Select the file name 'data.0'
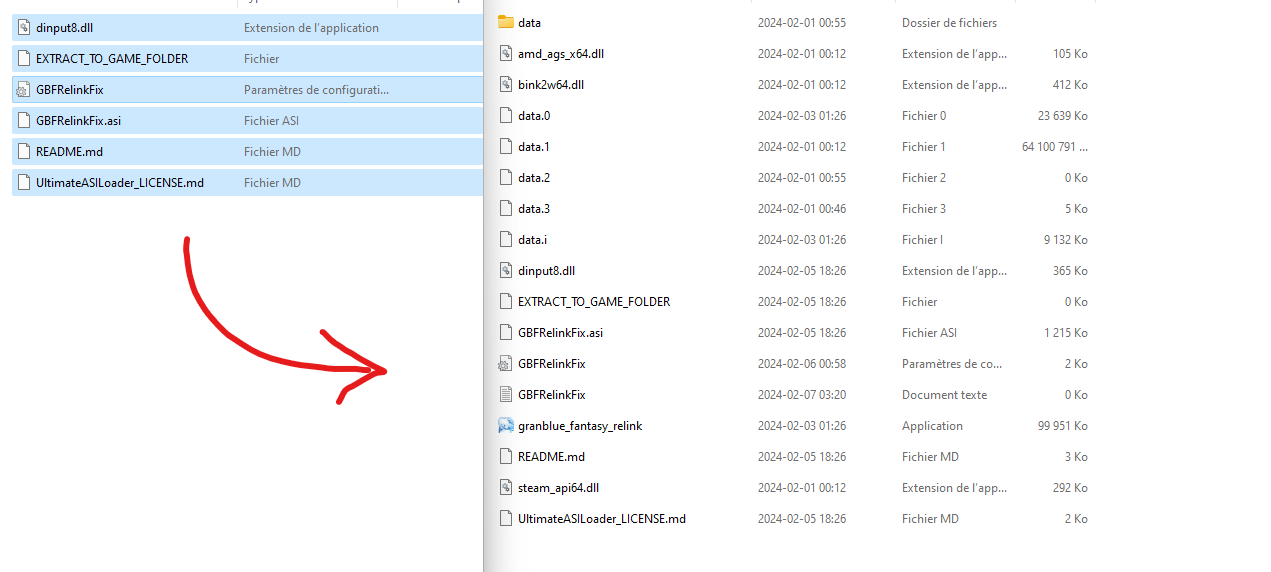The width and height of the screenshot is (1271, 572). click(534, 115)
